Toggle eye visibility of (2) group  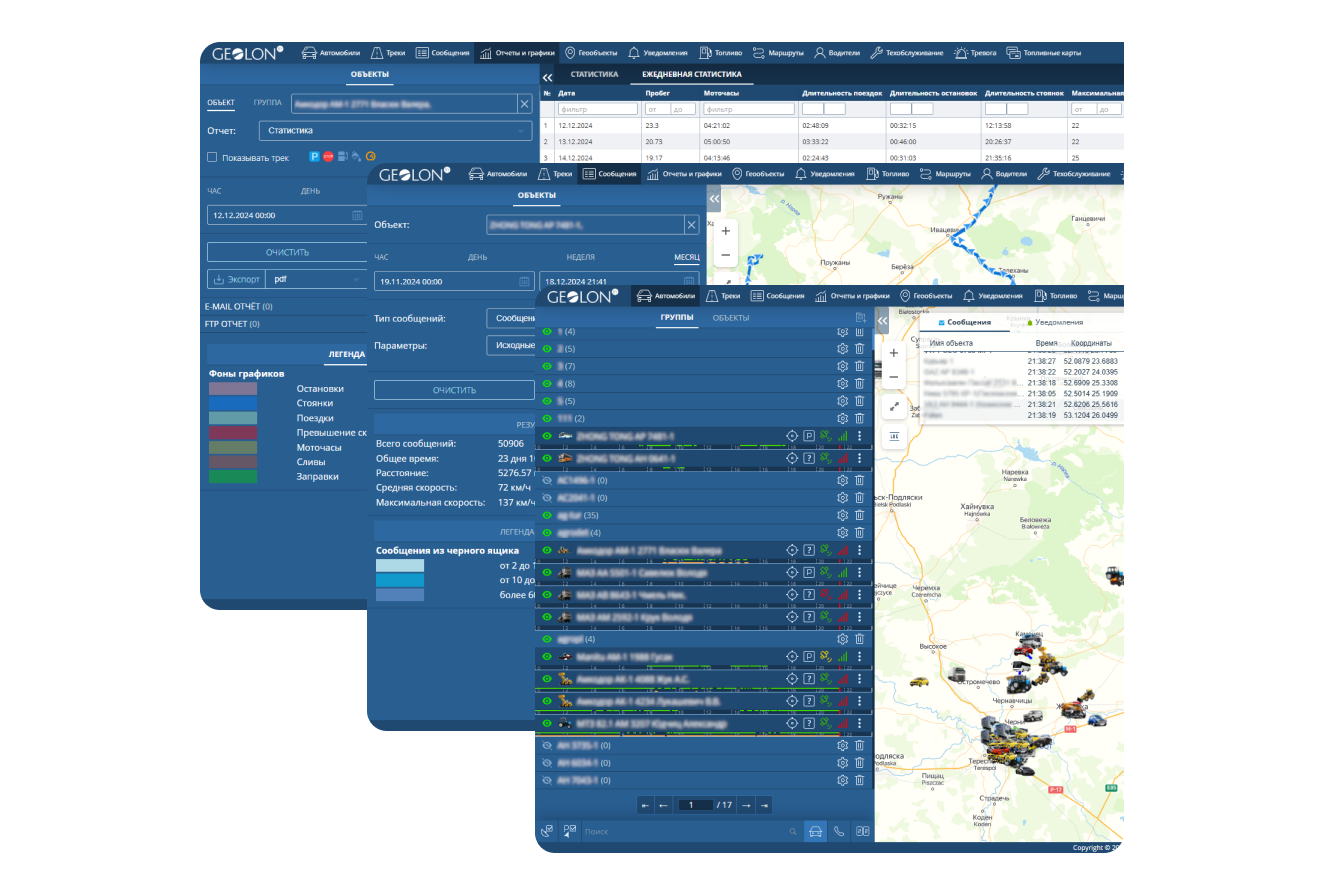tap(547, 418)
